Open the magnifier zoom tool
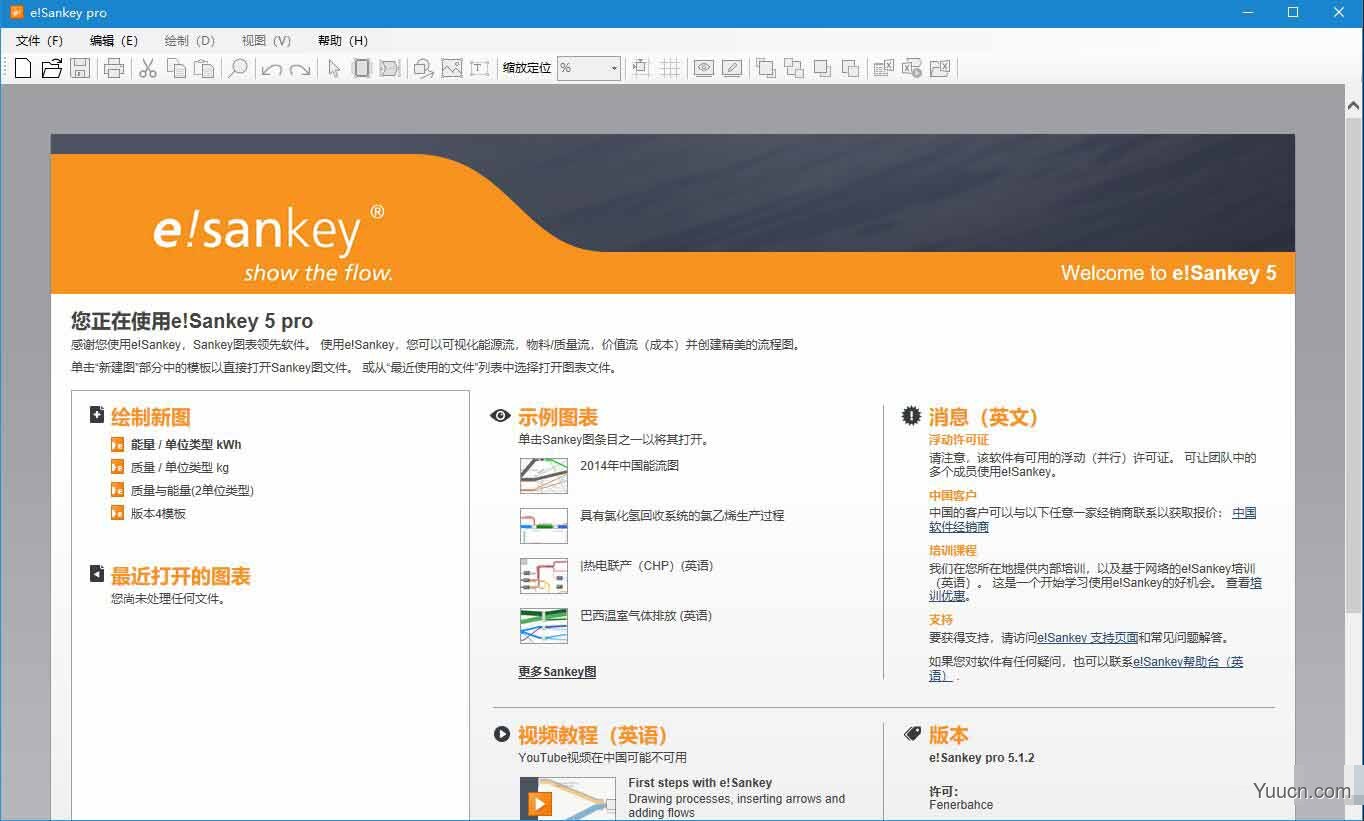Viewport: 1364px width, 821px height. click(x=240, y=68)
